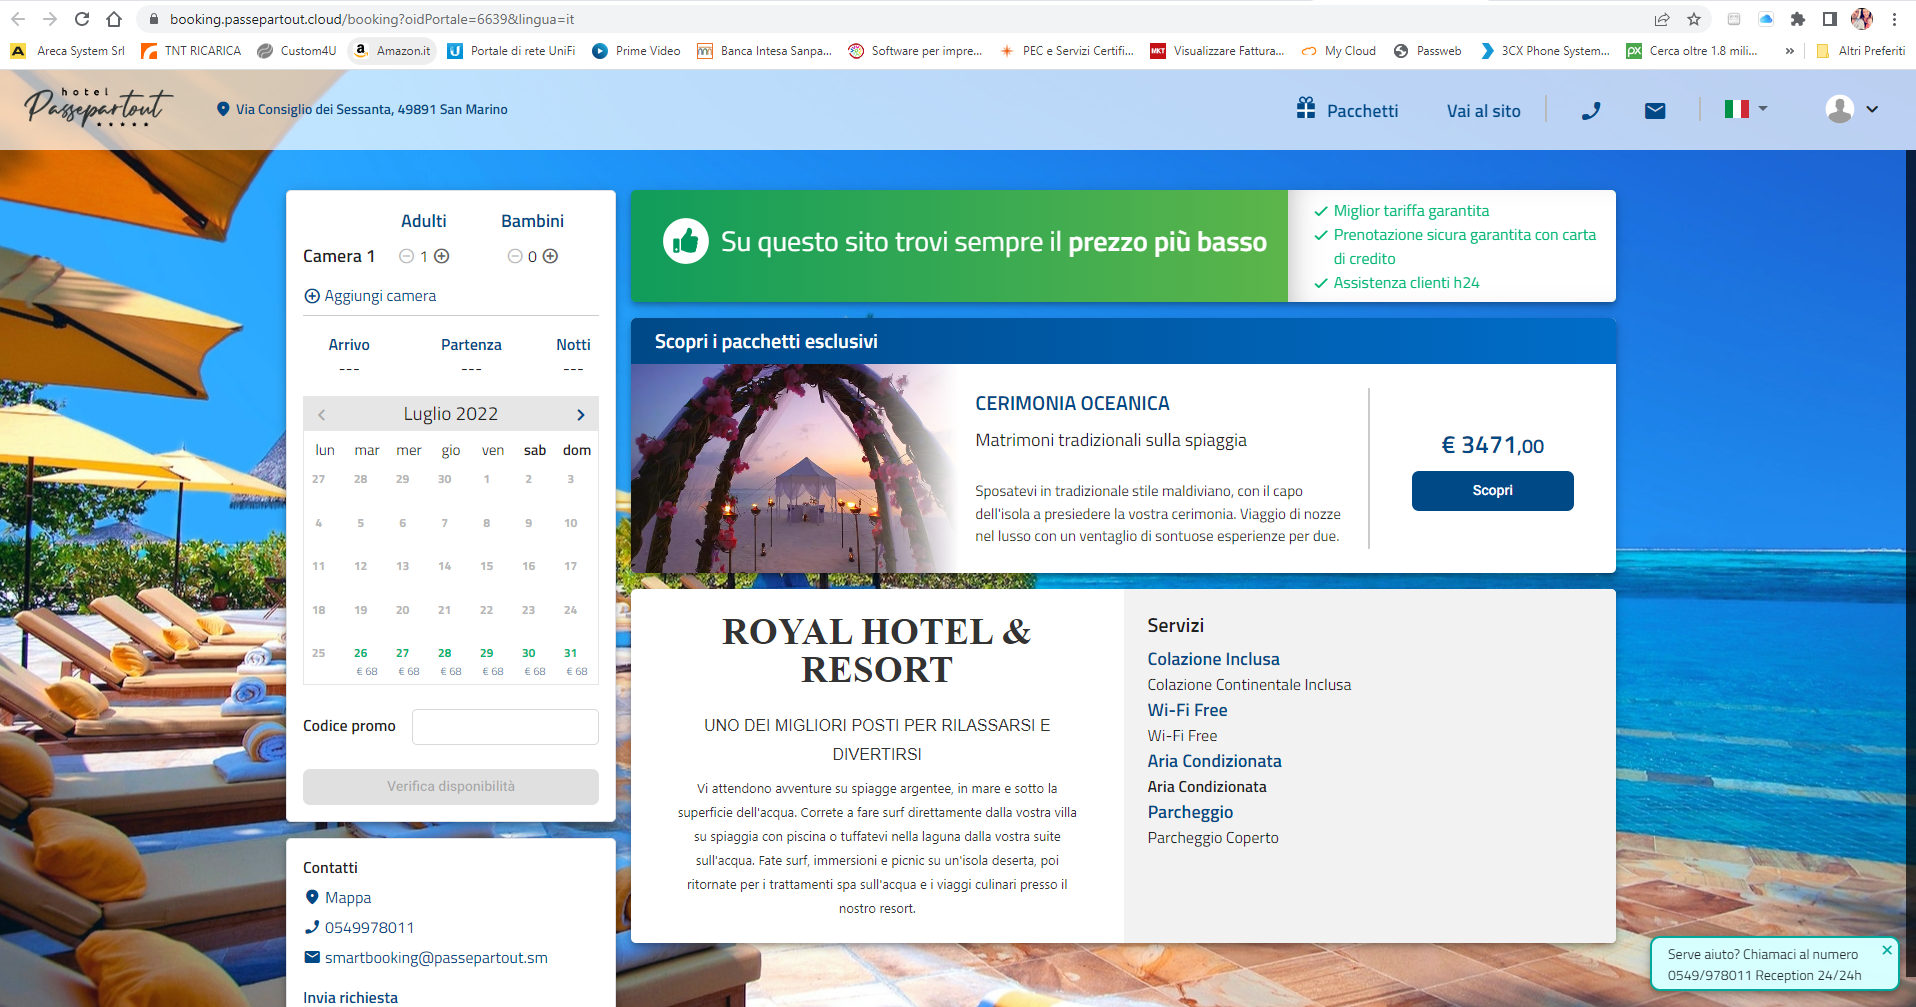Image resolution: width=1916 pixels, height=1007 pixels.
Task: Go to next month after Luglio 2022
Action: tap(580, 414)
